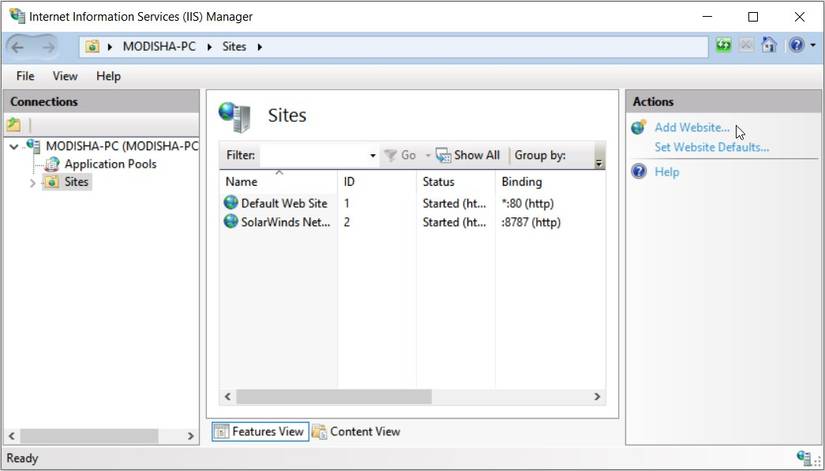The height and width of the screenshot is (471, 825).
Task: Click the Go funnel icon in filter bar
Action: pyautogui.click(x=390, y=155)
